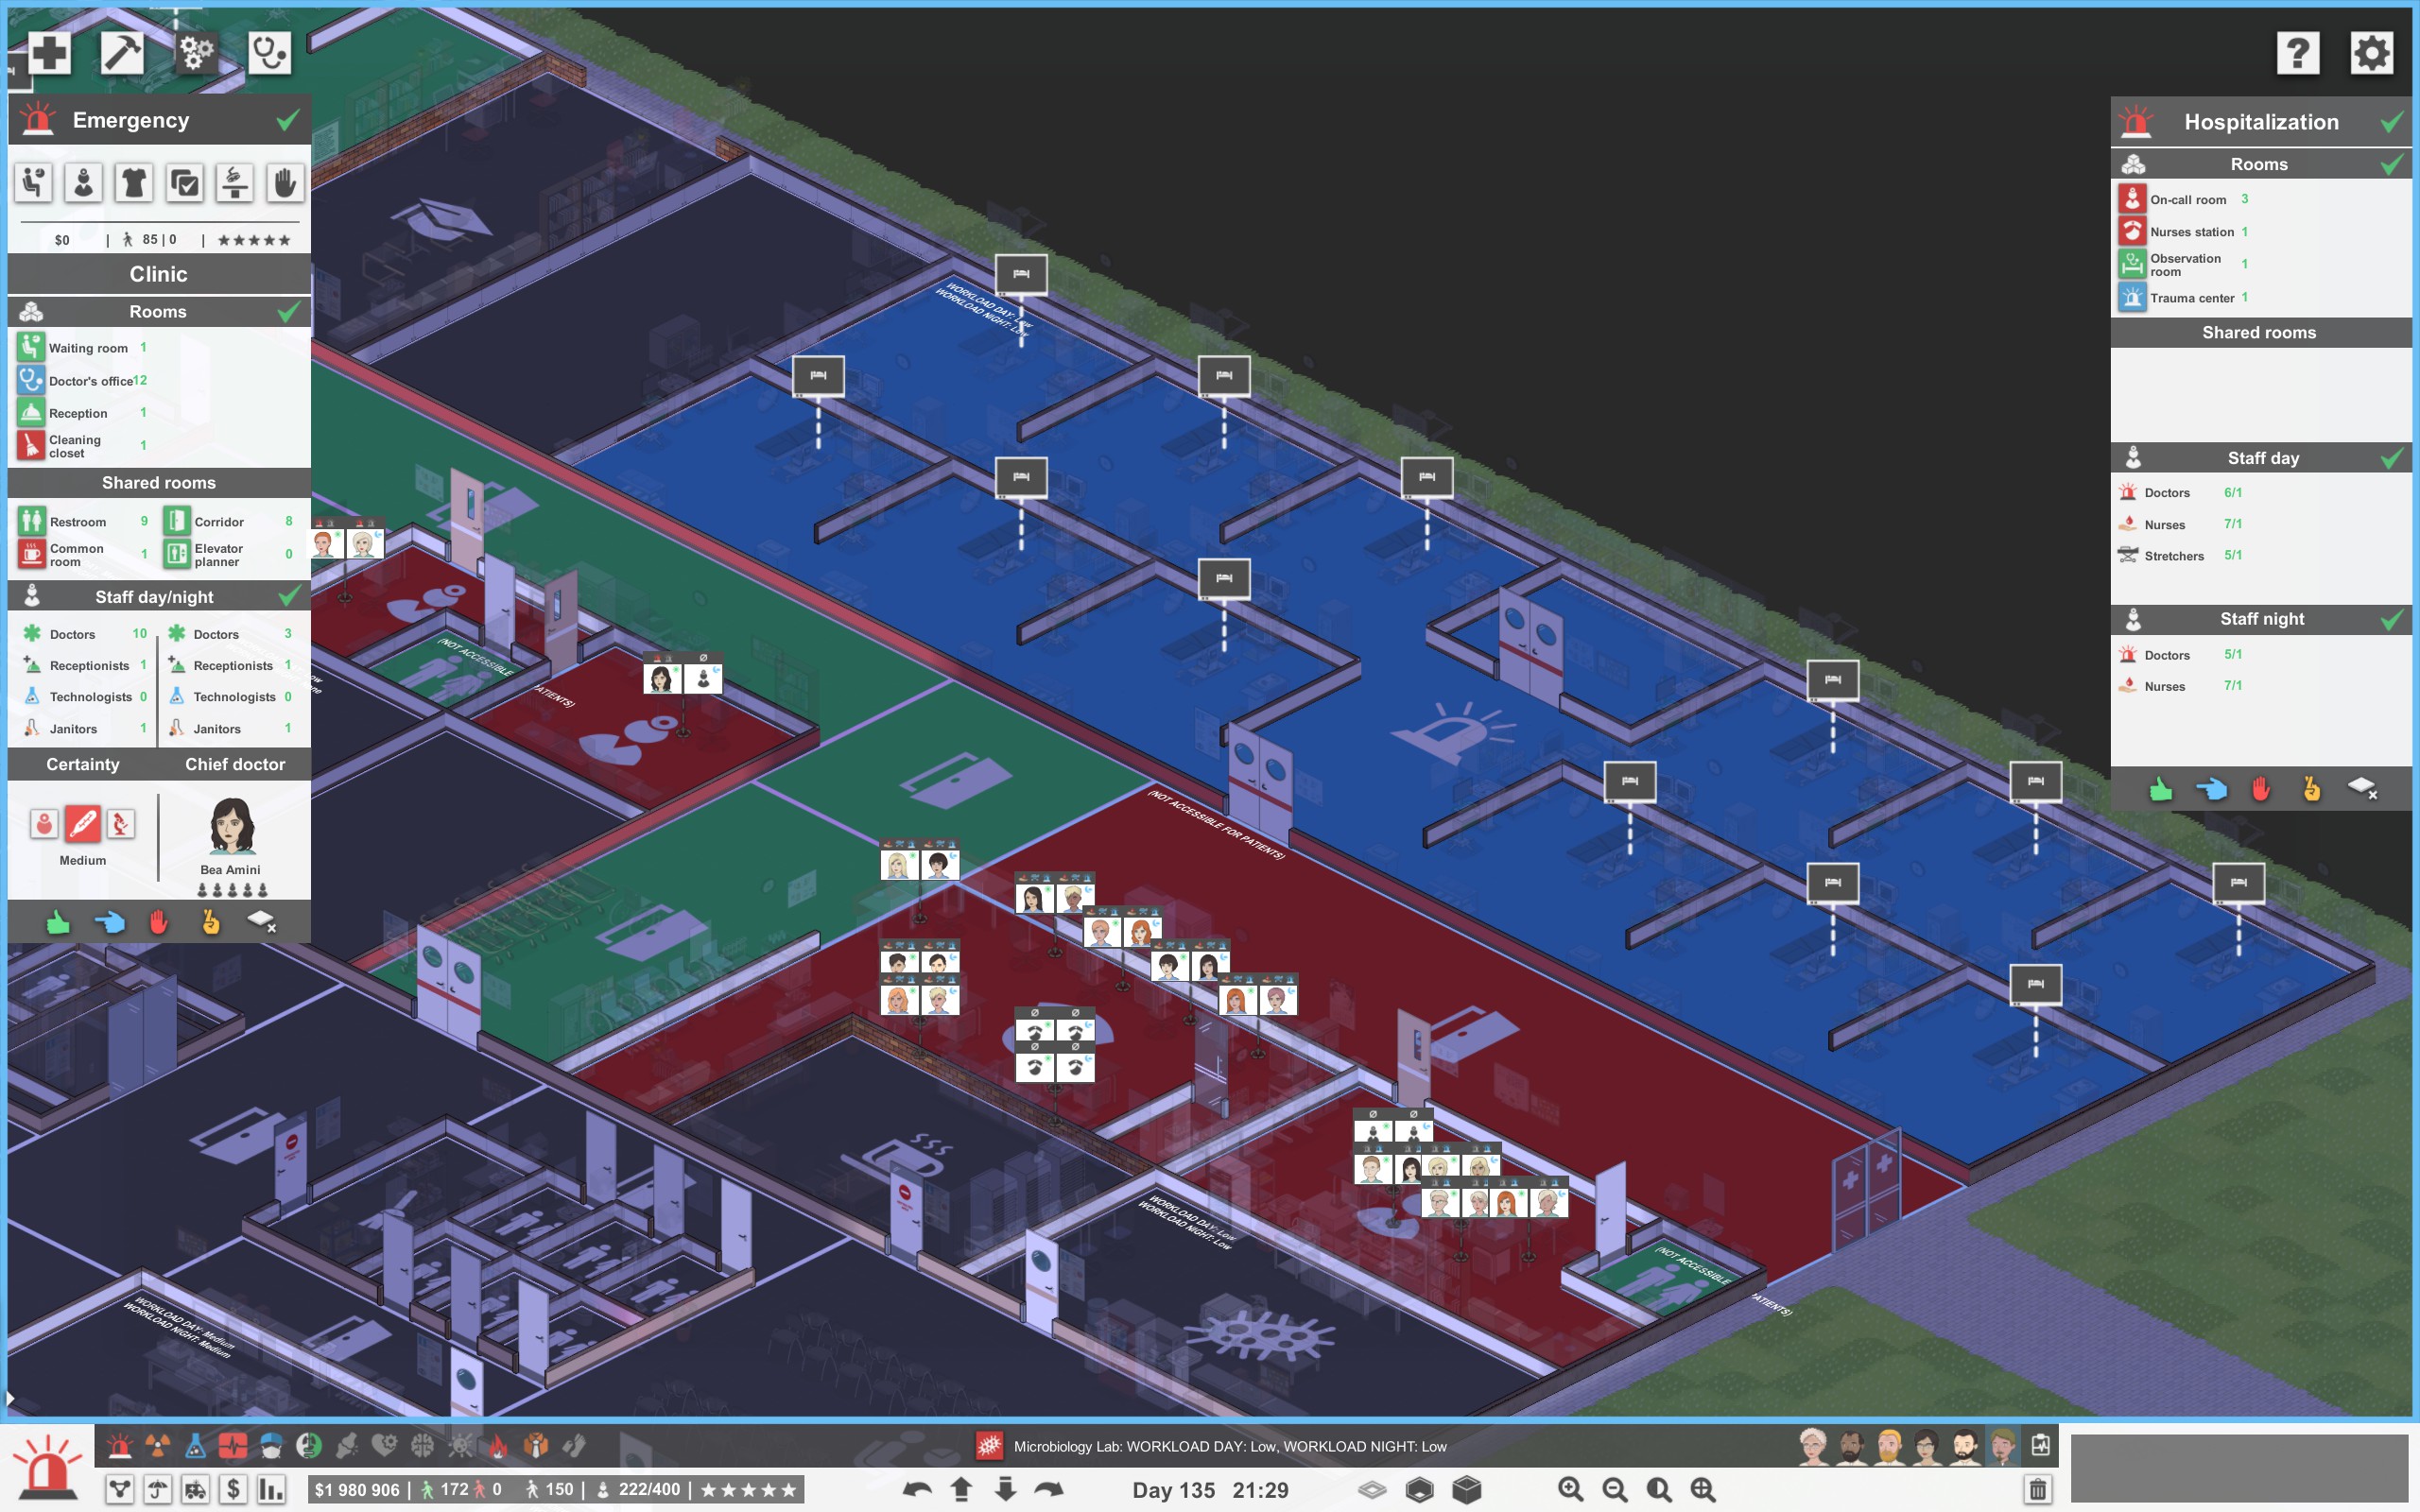Open the checklist tab in Emergency panel
The width and height of the screenshot is (2420, 1512).
pyautogui.click(x=185, y=183)
